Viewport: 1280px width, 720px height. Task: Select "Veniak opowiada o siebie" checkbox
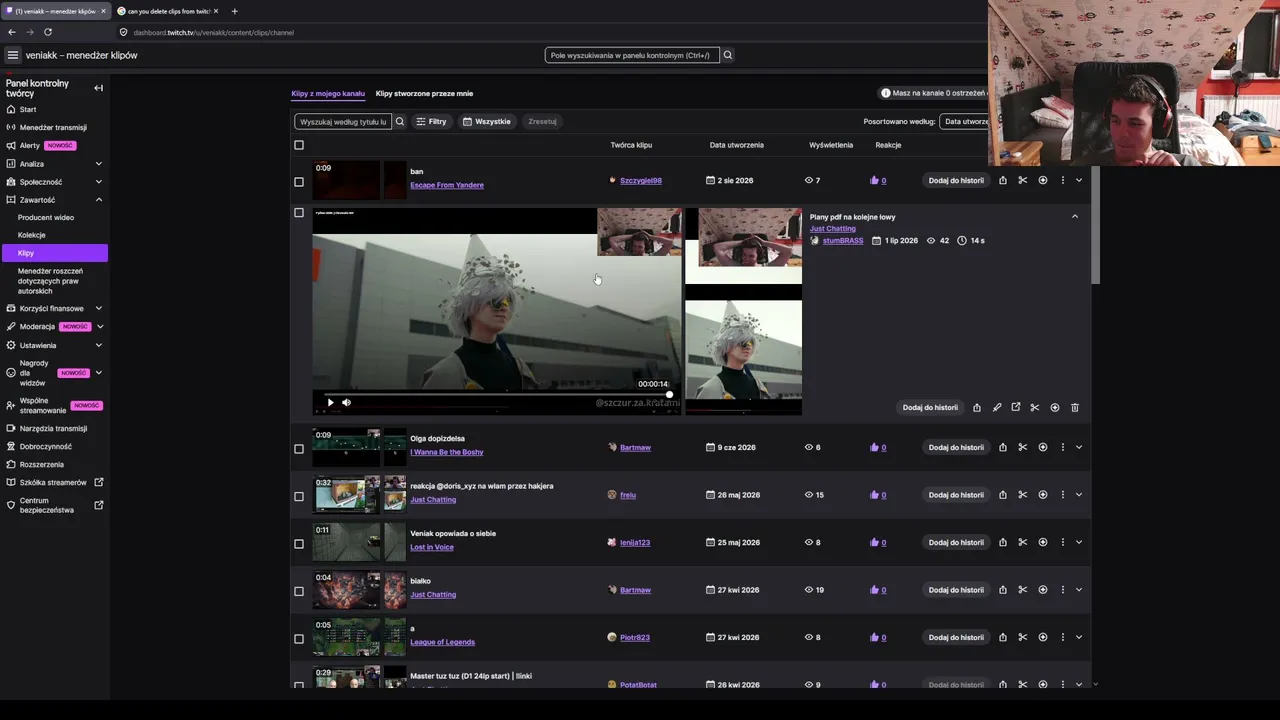pyautogui.click(x=299, y=544)
